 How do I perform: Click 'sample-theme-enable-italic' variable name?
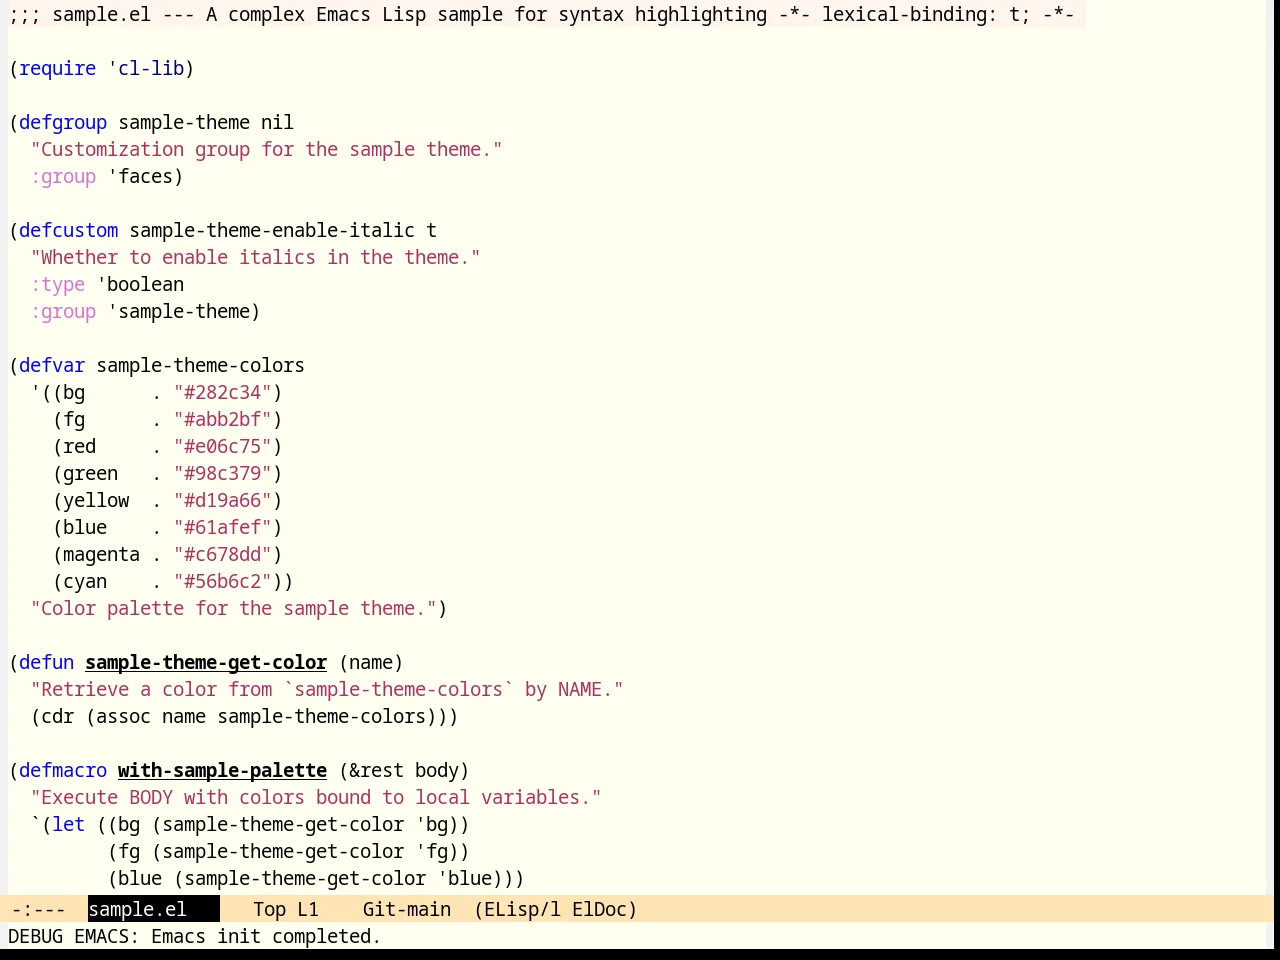click(272, 230)
